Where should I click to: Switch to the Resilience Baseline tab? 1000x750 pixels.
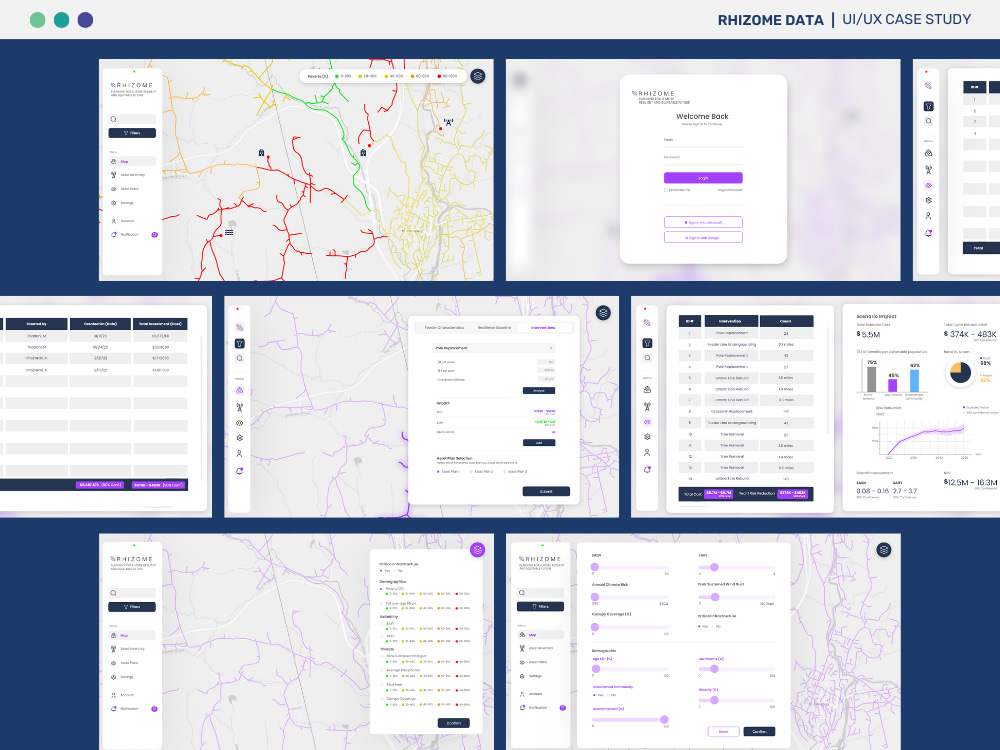[494, 327]
